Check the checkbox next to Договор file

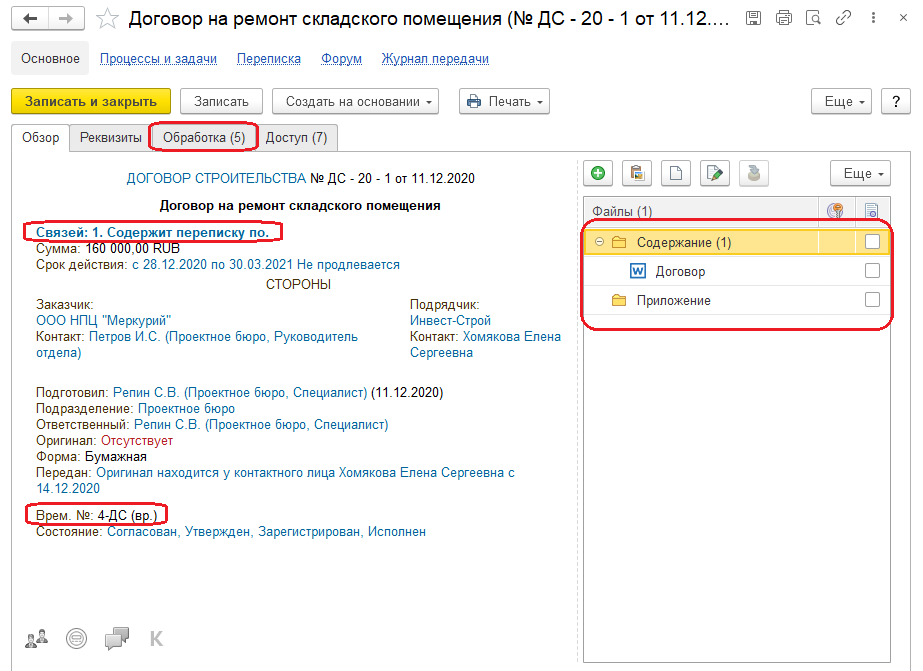click(873, 270)
